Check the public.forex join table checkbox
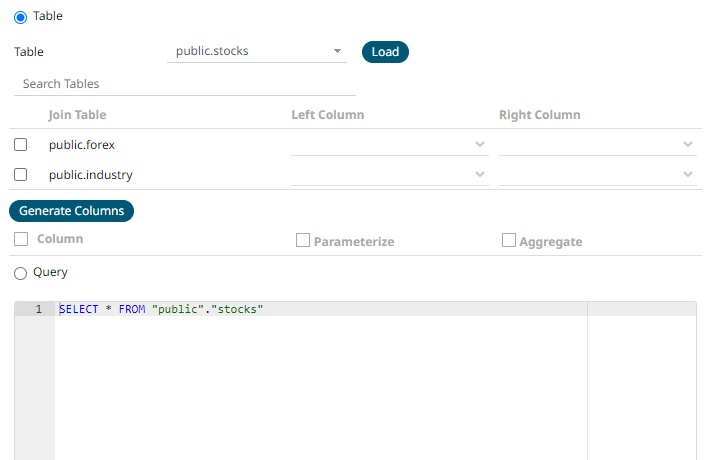The height and width of the screenshot is (460, 710). pyautogui.click(x=21, y=145)
